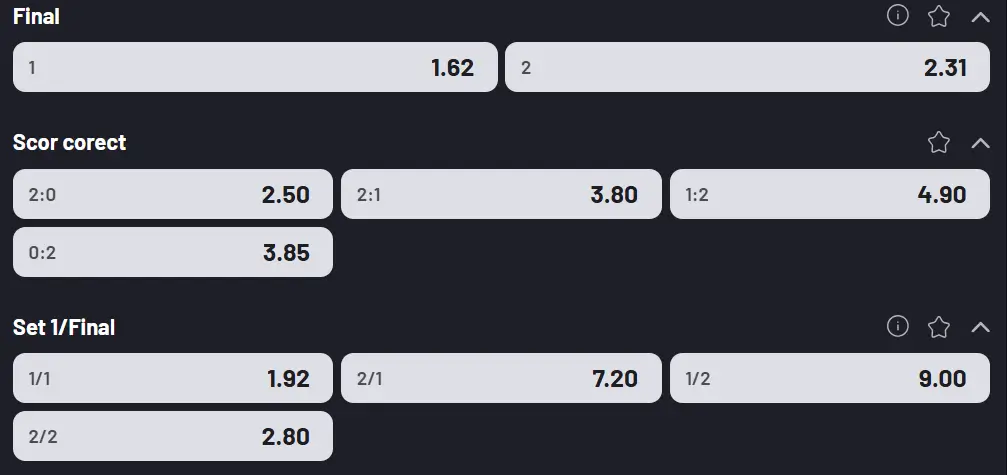Image resolution: width=1007 pixels, height=475 pixels.
Task: Collapse the Set 1/Final section
Action: (x=980, y=326)
